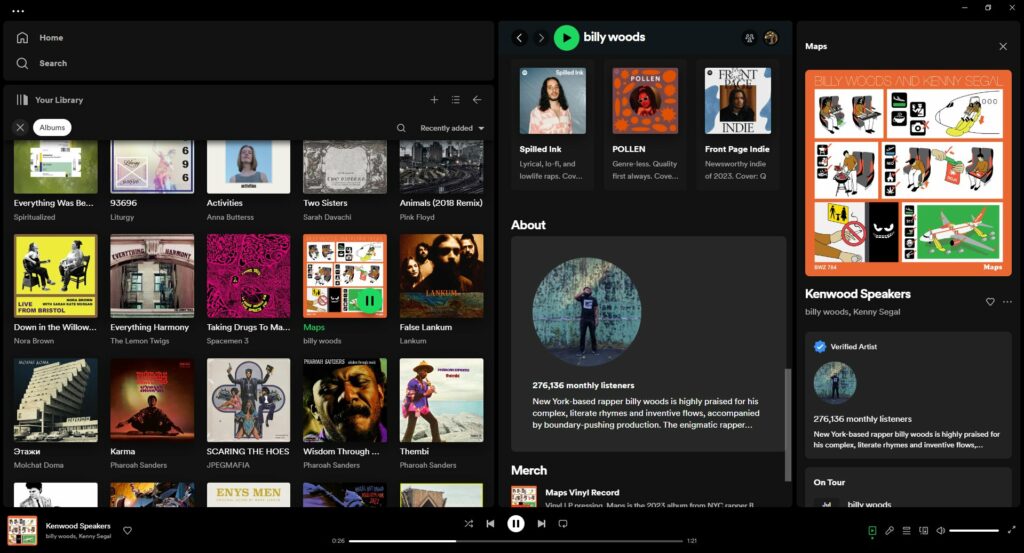The height and width of the screenshot is (553, 1024).
Task: Open Down in the Willow album
Action: (x=56, y=276)
